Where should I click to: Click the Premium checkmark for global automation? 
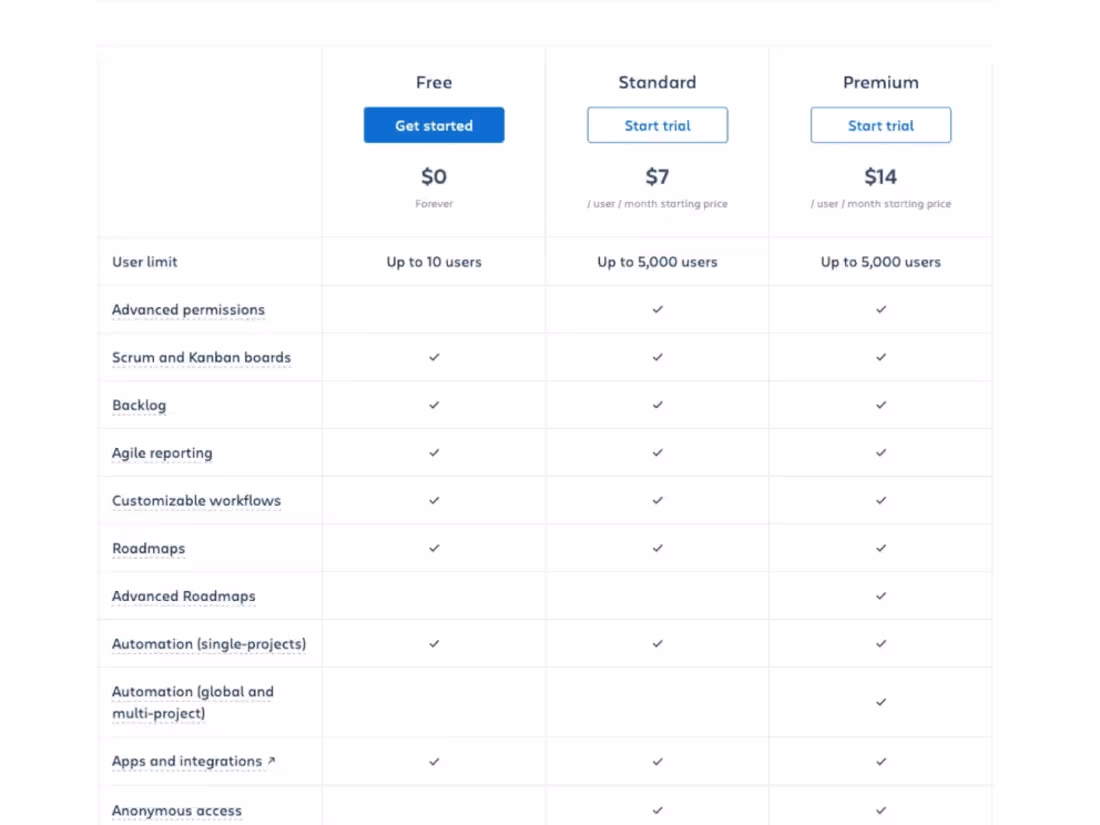[881, 702]
